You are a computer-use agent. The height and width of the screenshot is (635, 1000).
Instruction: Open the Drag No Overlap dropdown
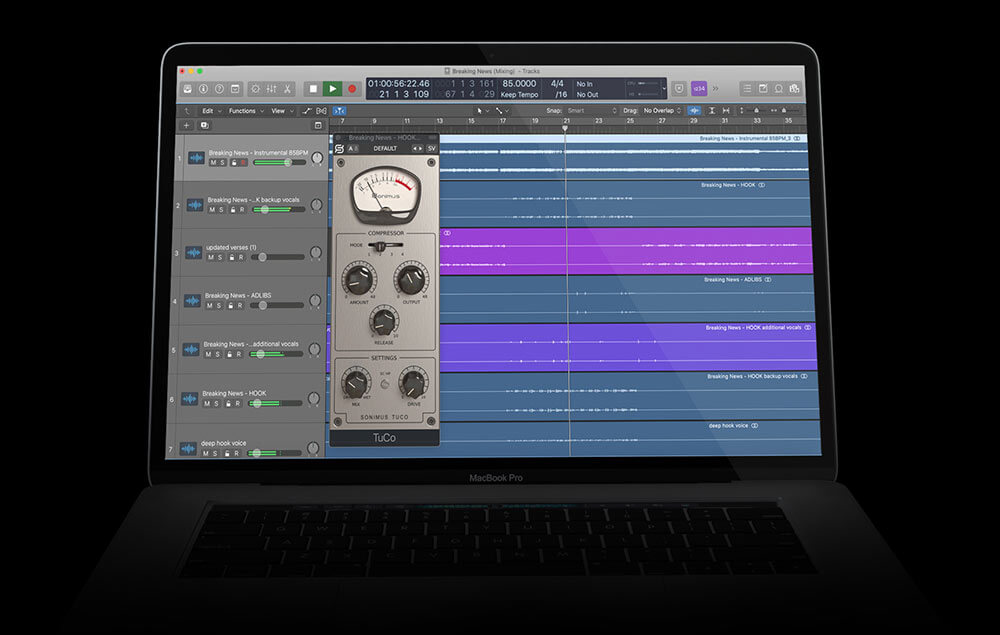point(662,111)
